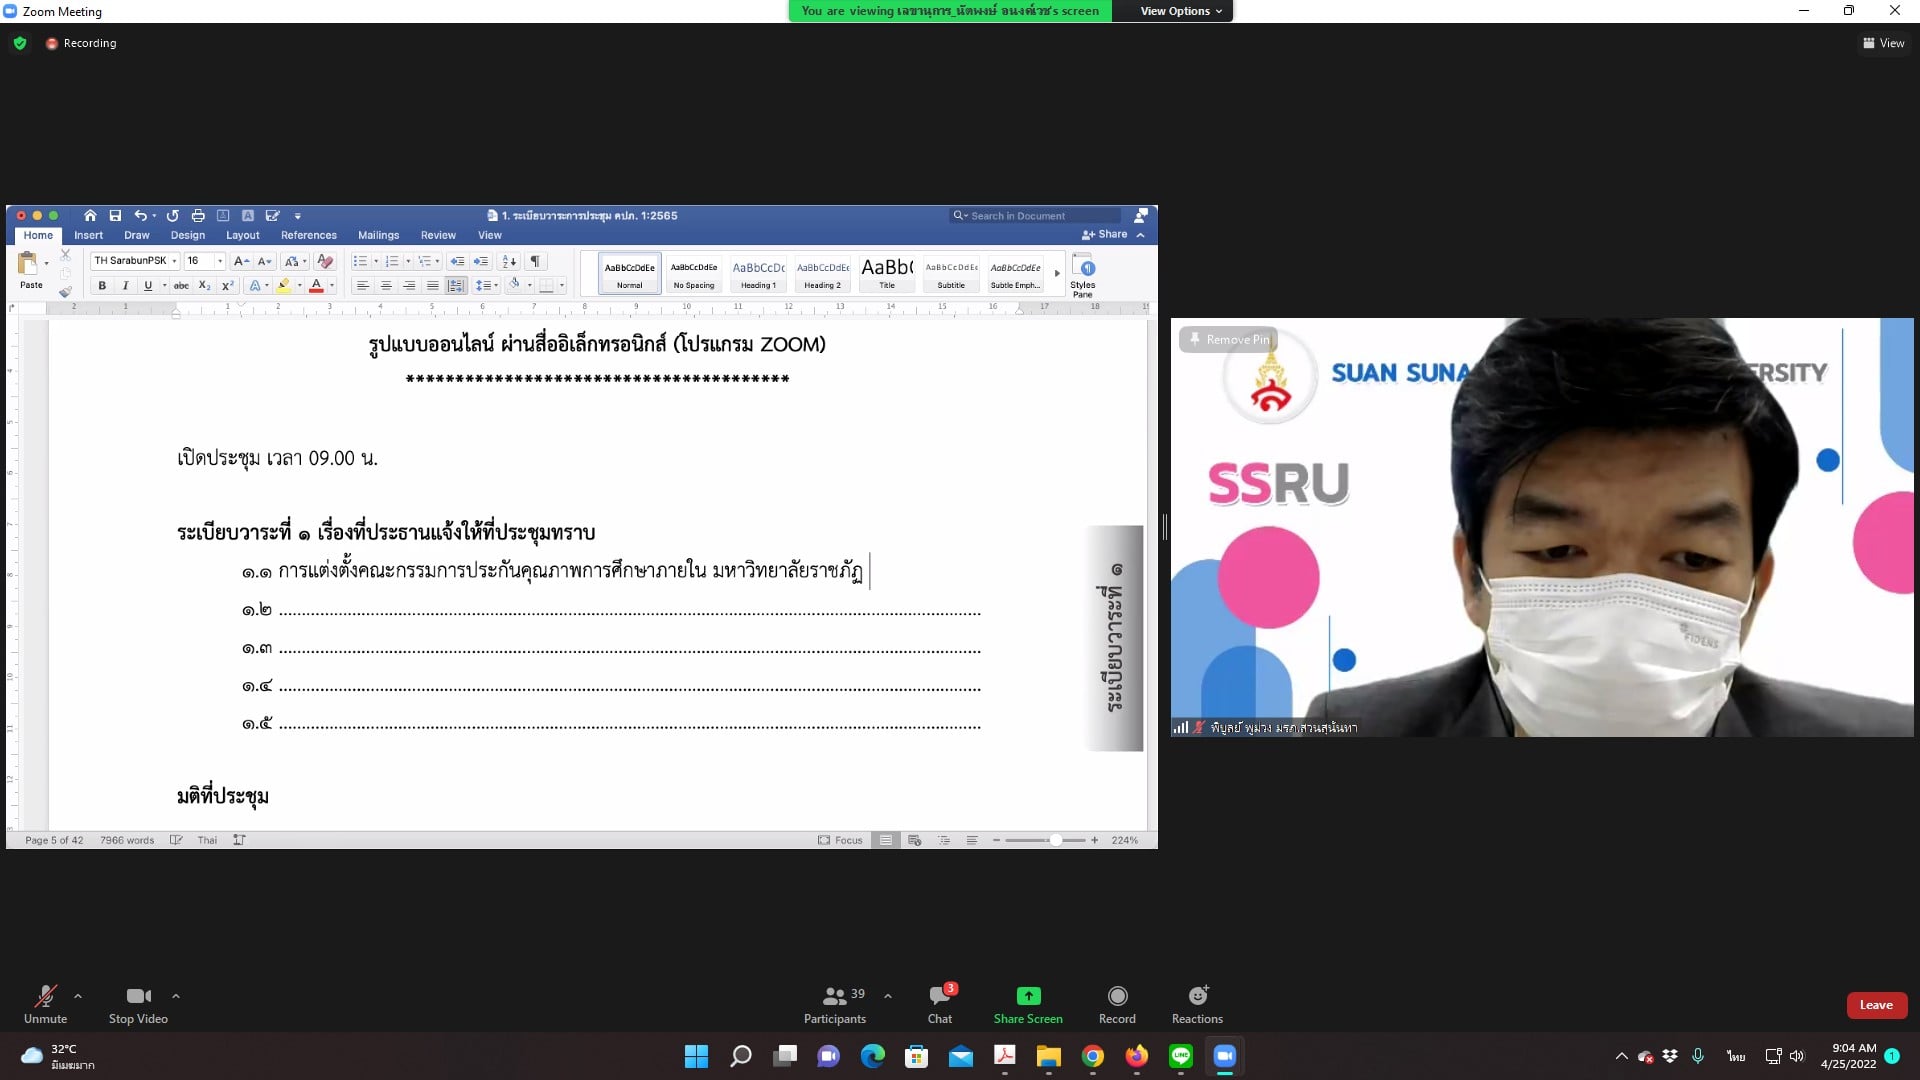Start recording with Record button
The image size is (1920, 1080).
click(1117, 1003)
